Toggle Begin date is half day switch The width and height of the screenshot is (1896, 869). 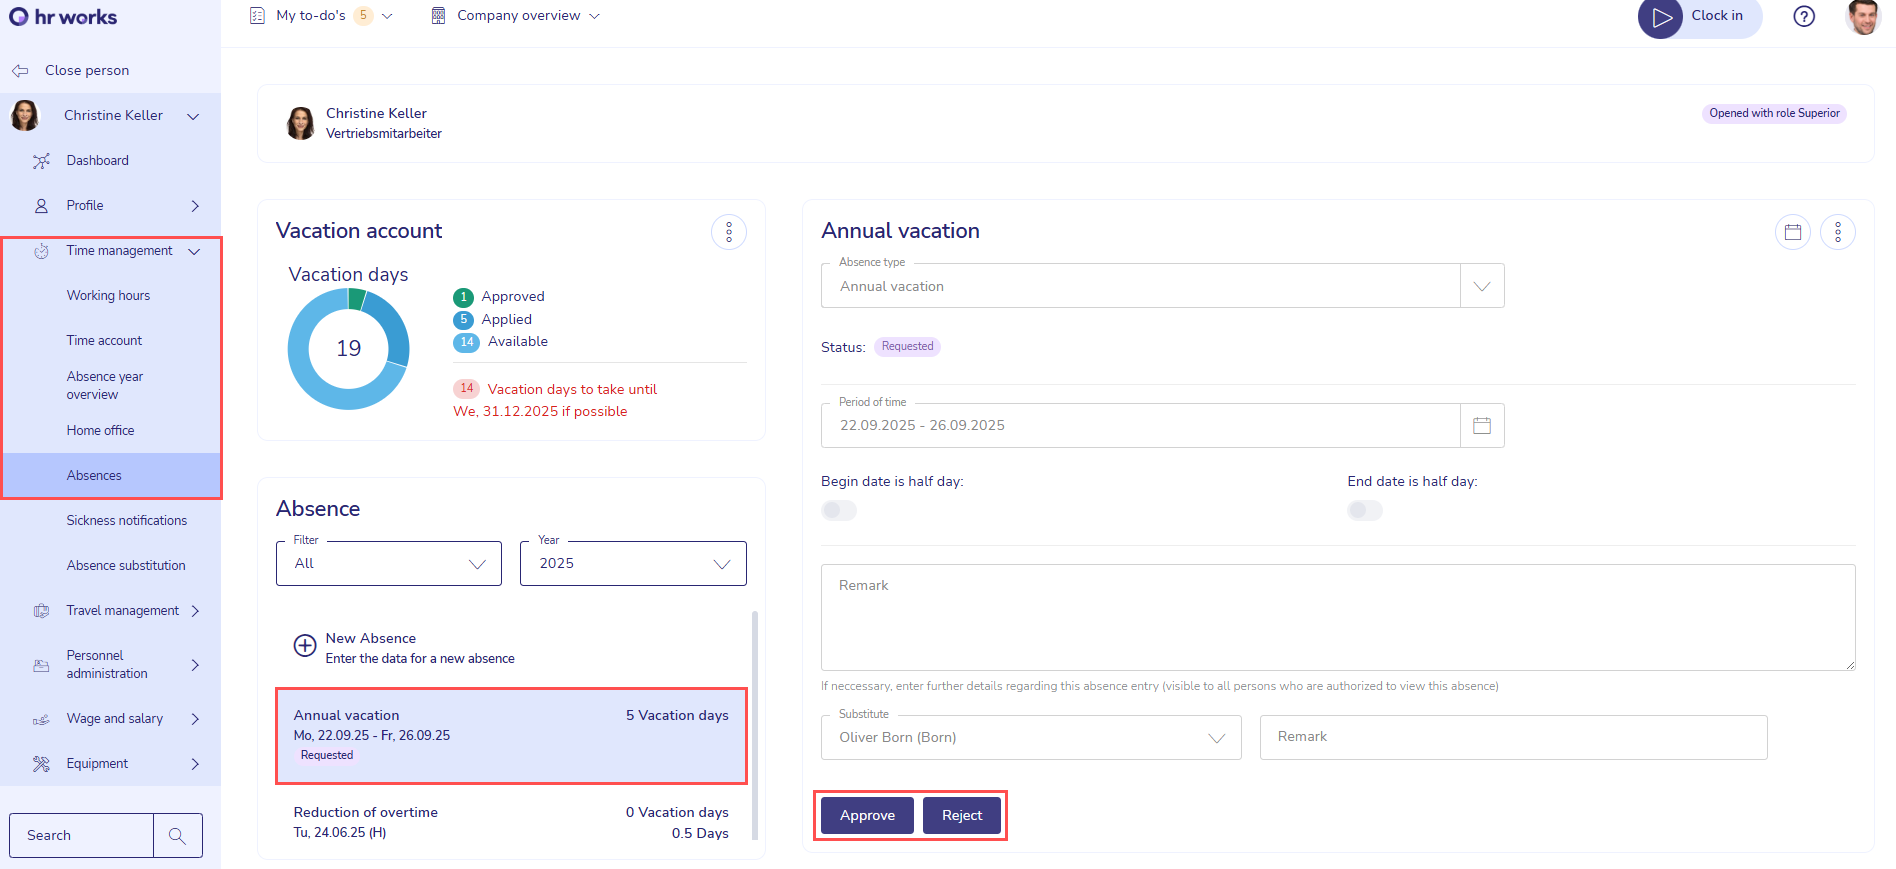(838, 511)
